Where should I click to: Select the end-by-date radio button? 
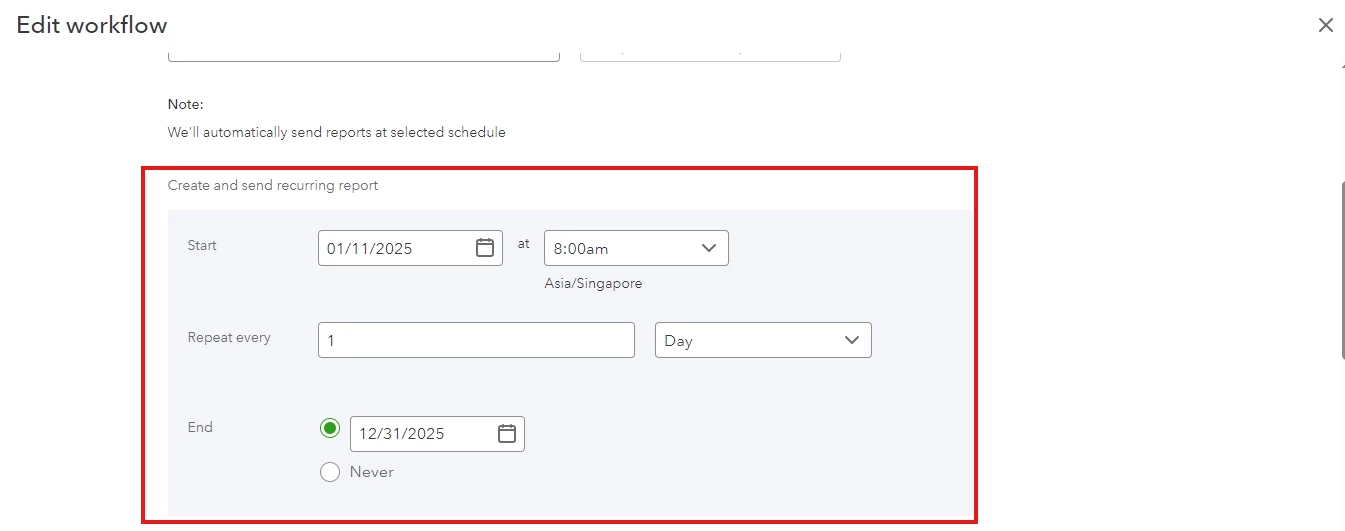point(330,428)
